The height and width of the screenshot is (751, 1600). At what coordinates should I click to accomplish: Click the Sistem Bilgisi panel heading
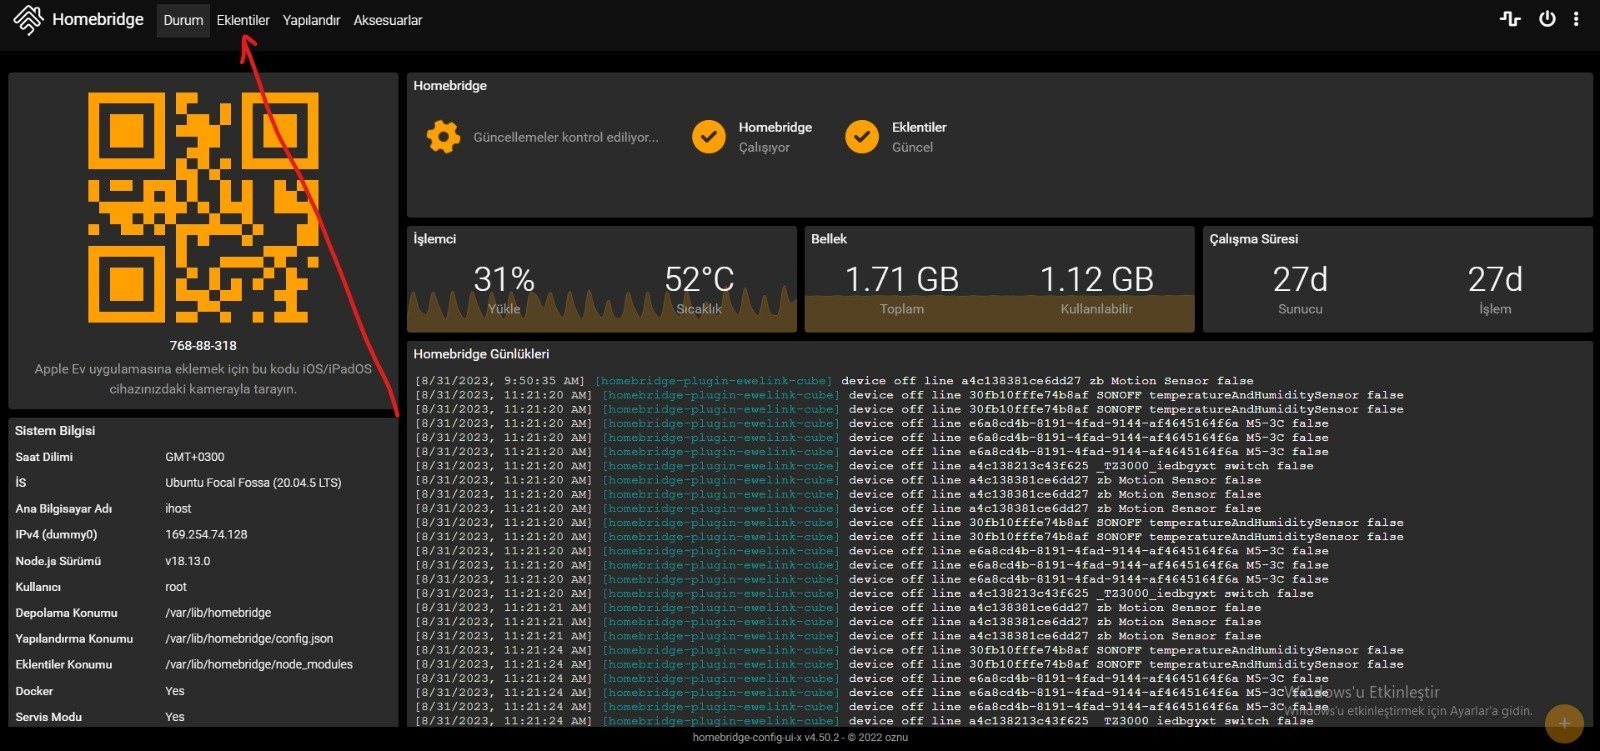pyautogui.click(x=55, y=431)
